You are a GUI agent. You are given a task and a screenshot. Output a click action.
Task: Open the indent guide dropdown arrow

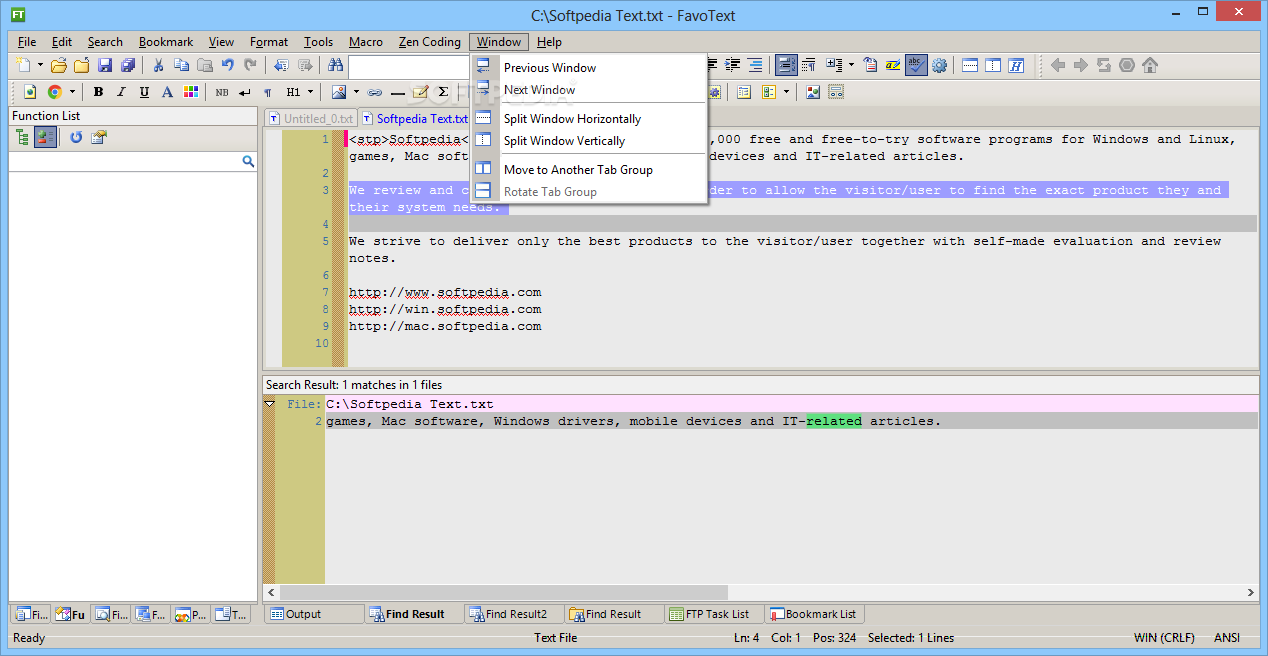pyautogui.click(x=851, y=65)
